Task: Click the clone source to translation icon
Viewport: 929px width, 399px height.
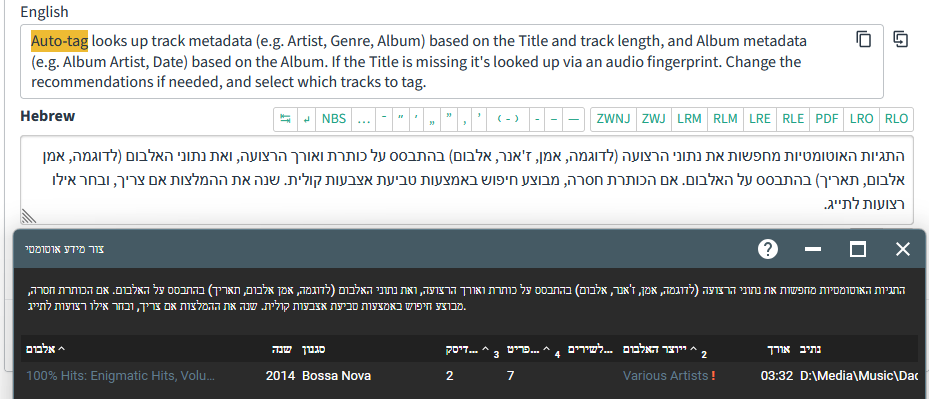Action: point(901,39)
